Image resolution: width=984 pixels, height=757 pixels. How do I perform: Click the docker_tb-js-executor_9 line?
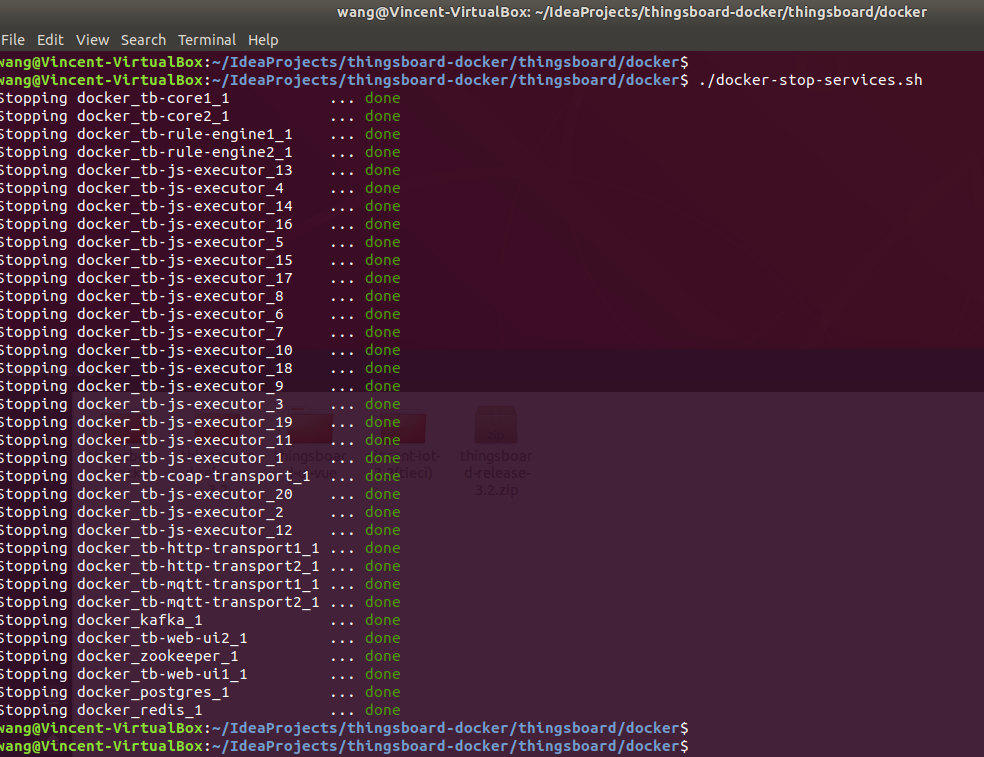(x=200, y=386)
